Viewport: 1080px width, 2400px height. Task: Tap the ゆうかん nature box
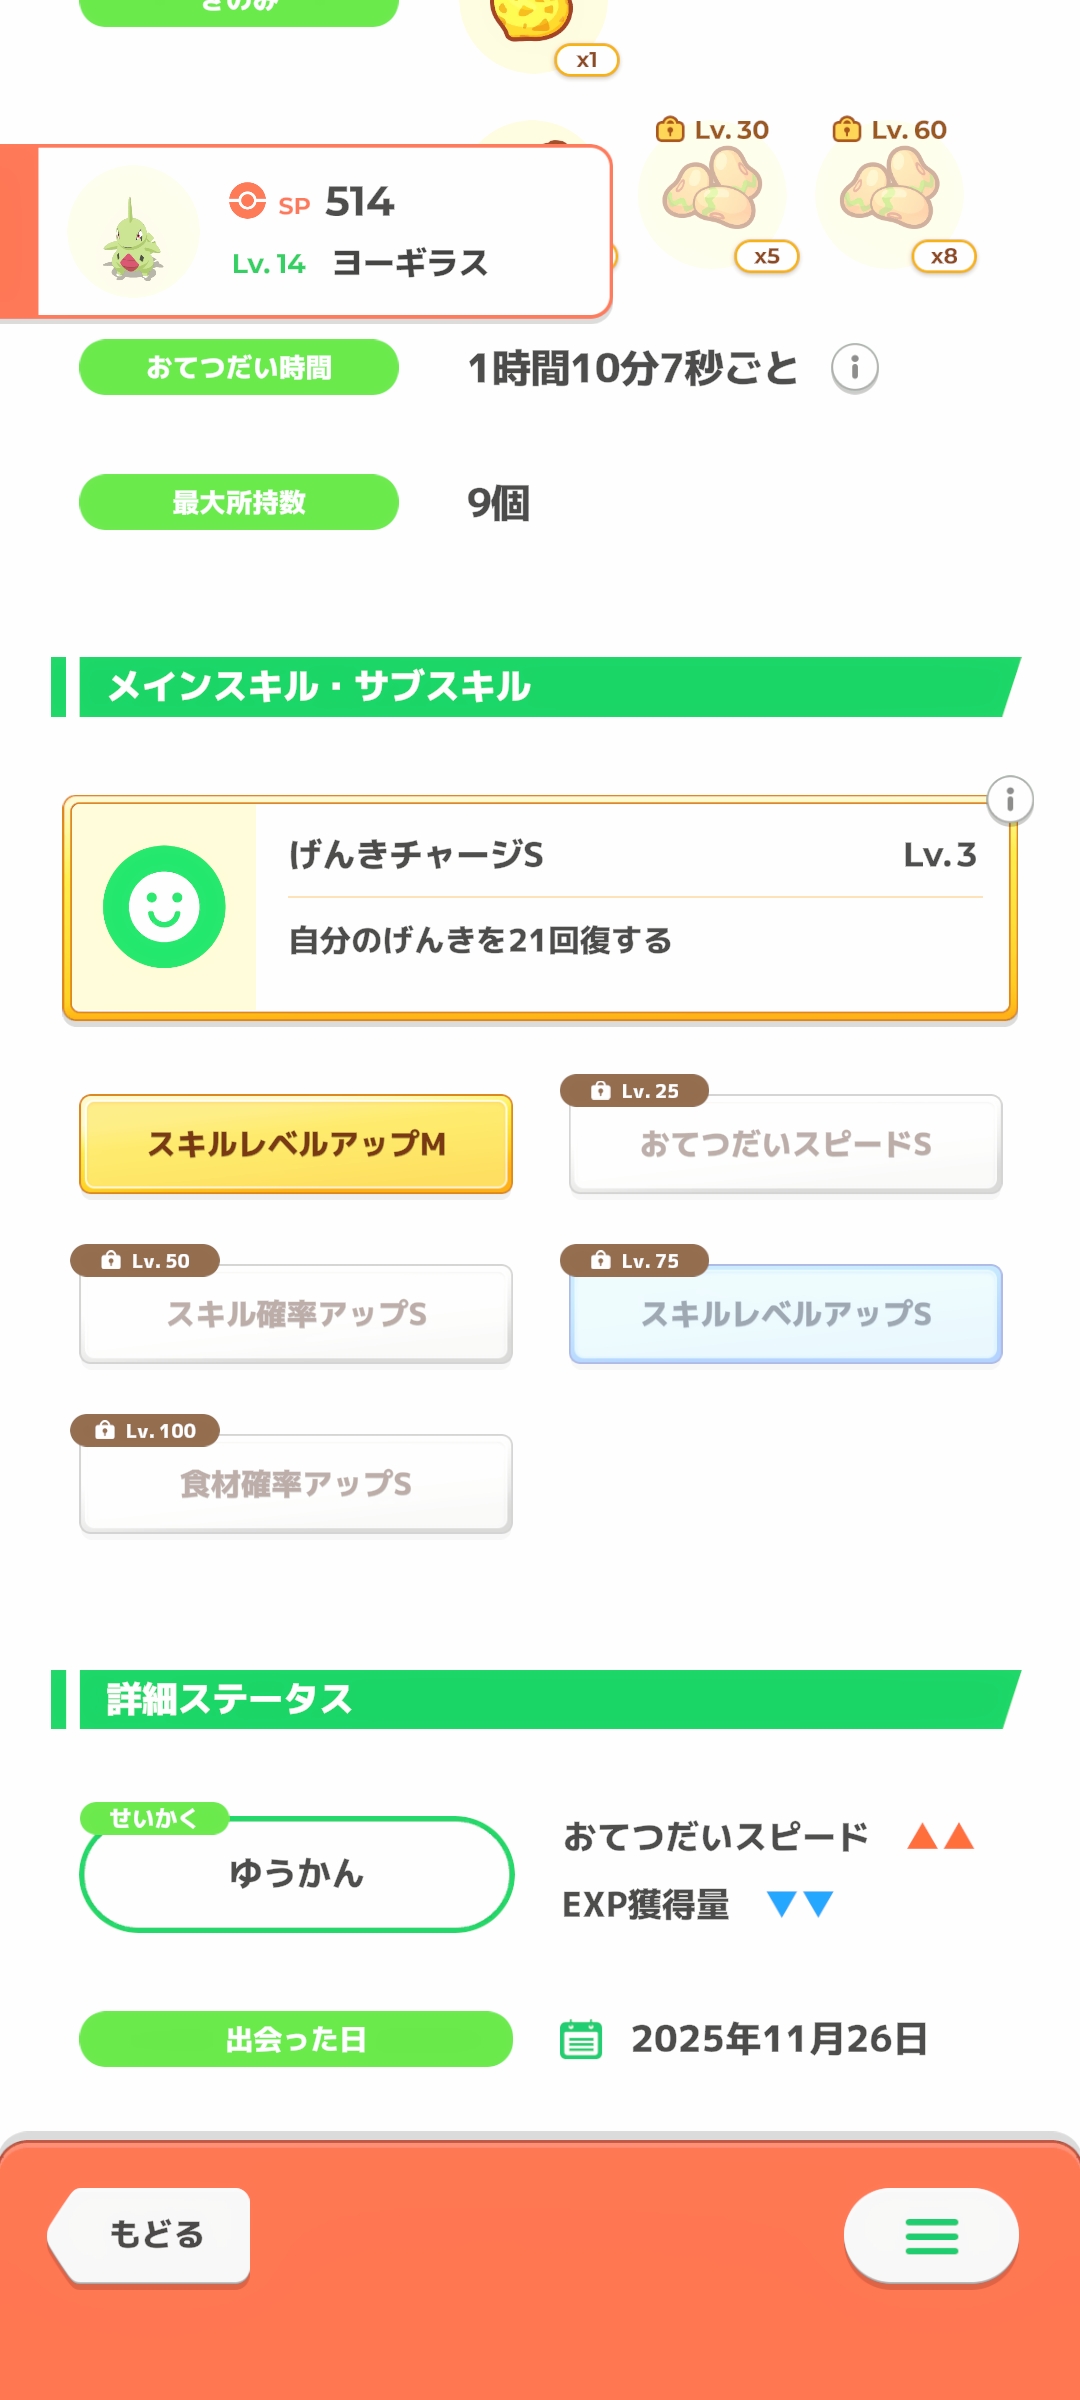point(296,1874)
